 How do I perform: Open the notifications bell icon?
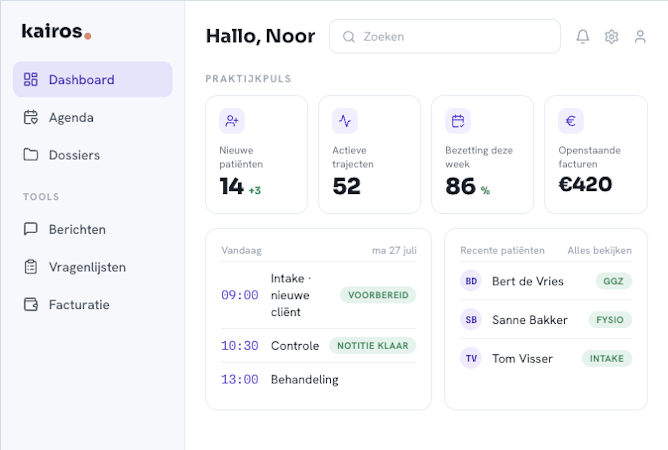pyautogui.click(x=583, y=37)
